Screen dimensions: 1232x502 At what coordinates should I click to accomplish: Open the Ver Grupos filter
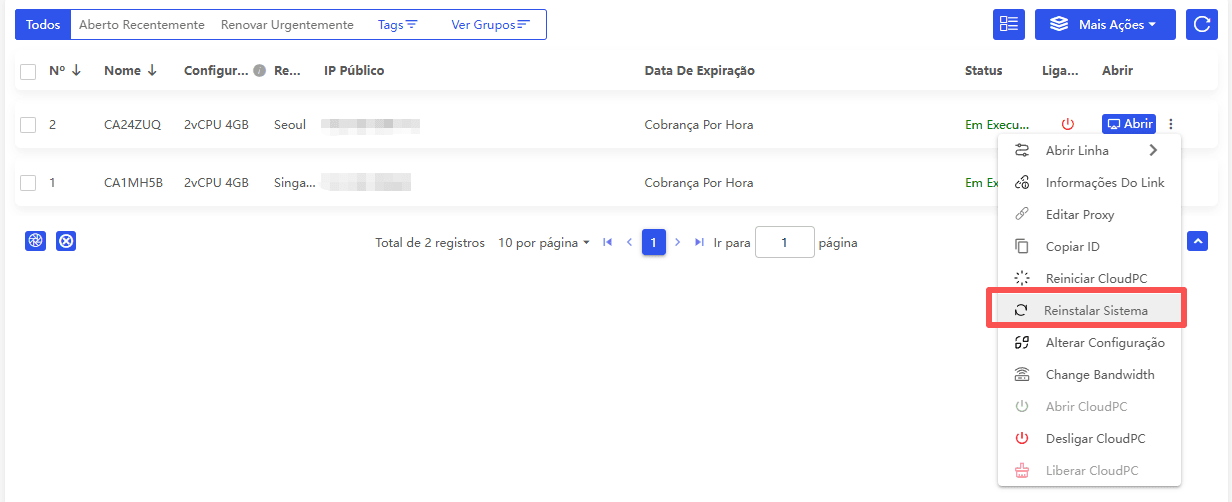pos(490,25)
